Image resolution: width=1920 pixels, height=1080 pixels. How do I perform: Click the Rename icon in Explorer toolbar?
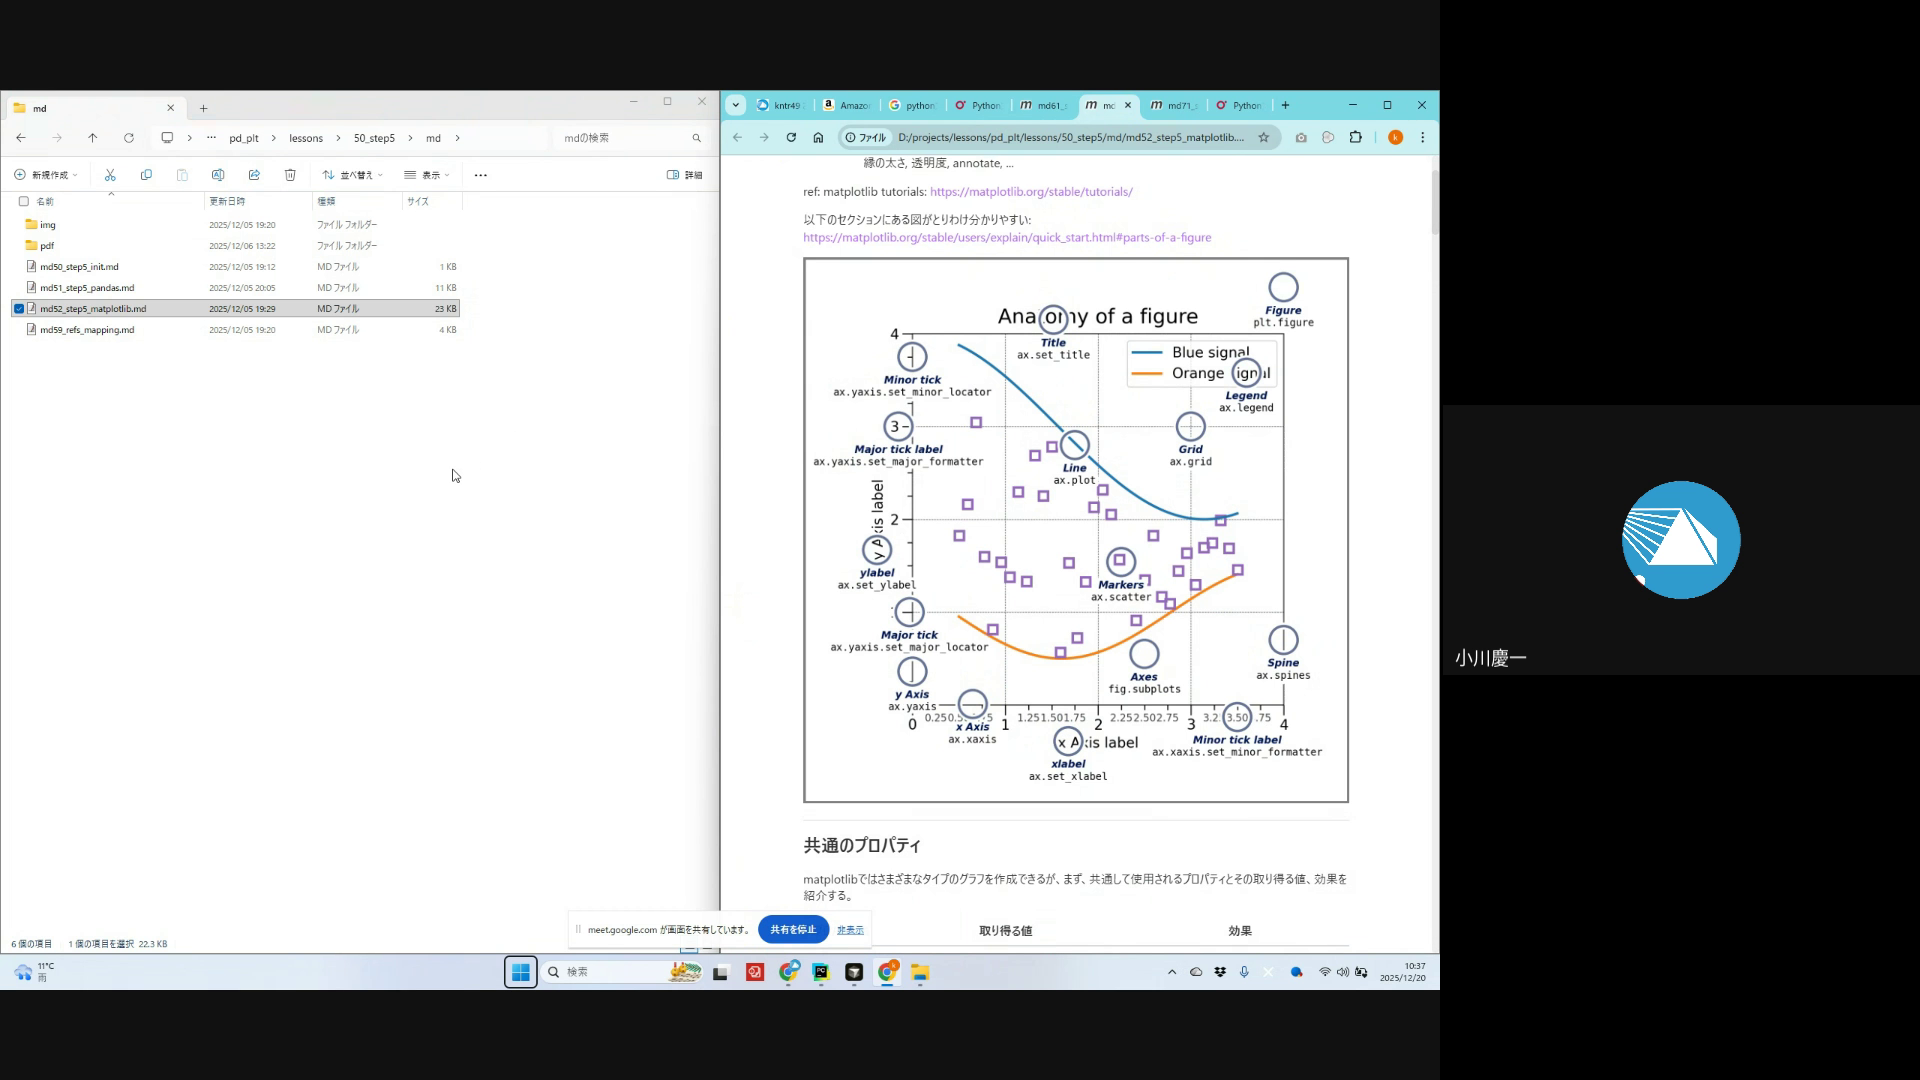pyautogui.click(x=218, y=175)
